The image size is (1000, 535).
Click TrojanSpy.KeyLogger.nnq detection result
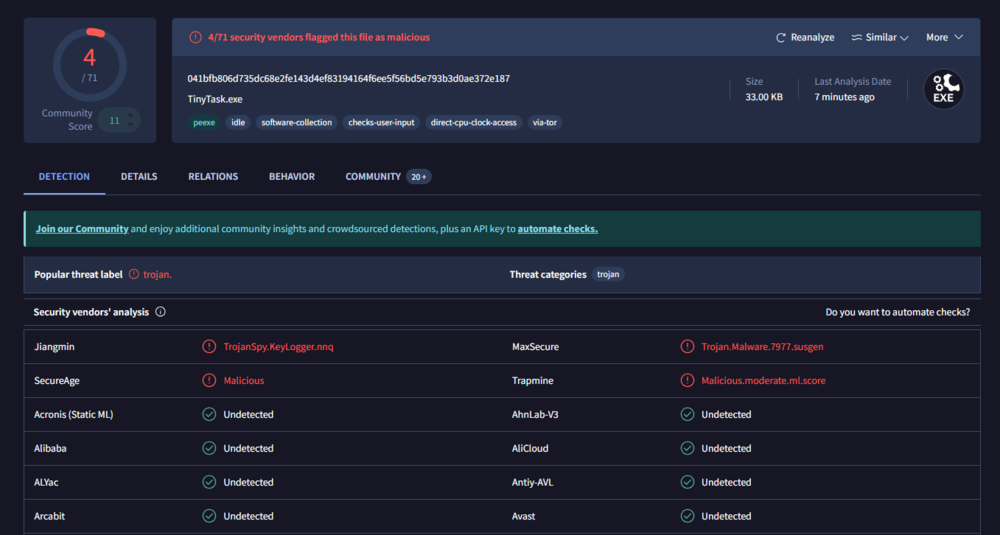coord(278,347)
